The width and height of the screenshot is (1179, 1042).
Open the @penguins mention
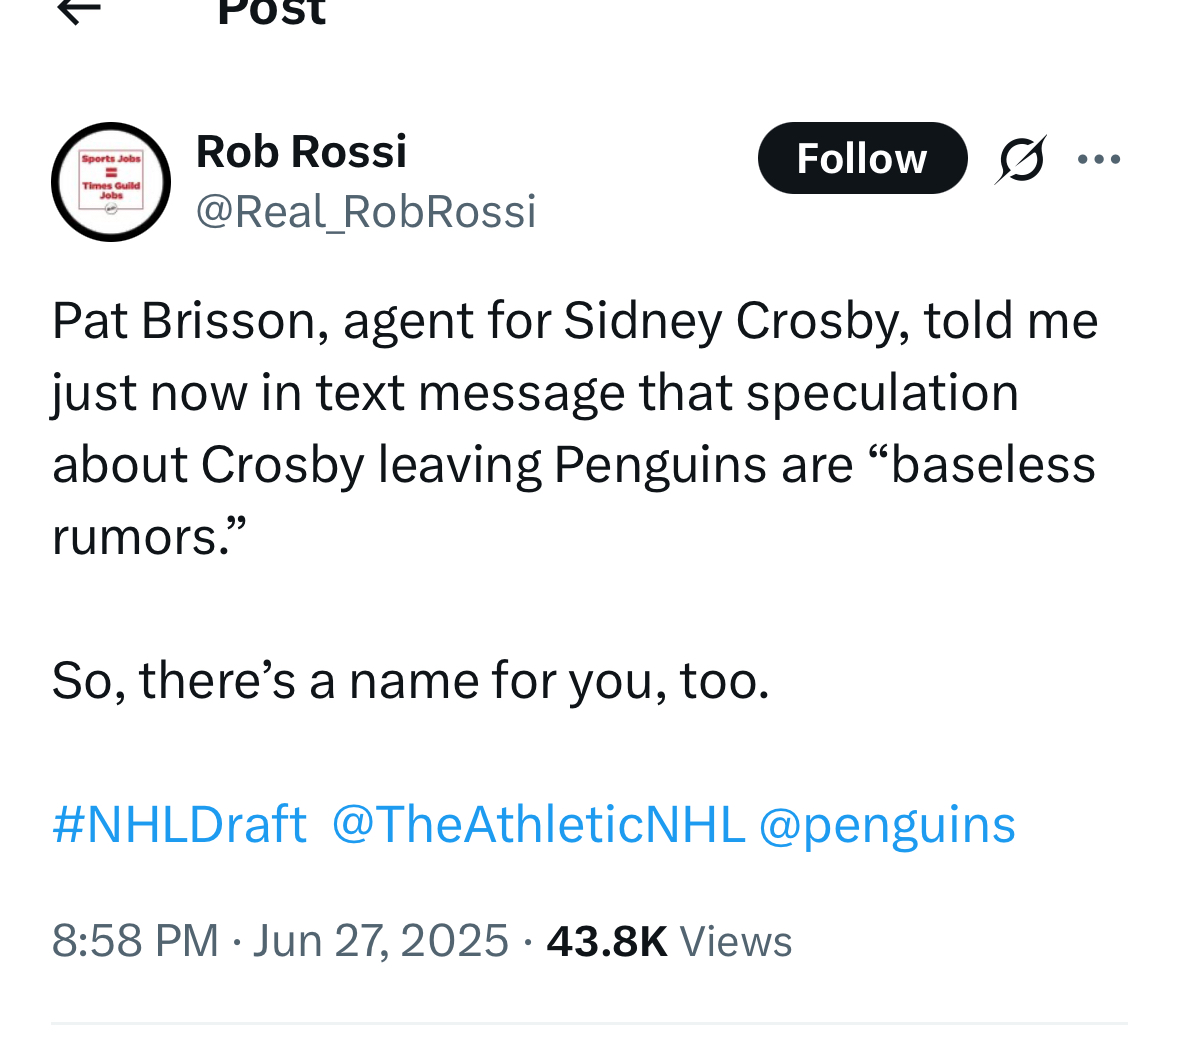(887, 825)
